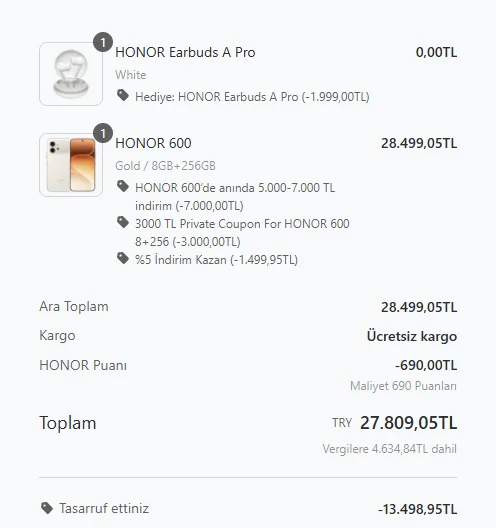This screenshot has width=496, height=528.
Task: Click the 28.499,05TL HONOR 600 price
Action: point(419,143)
